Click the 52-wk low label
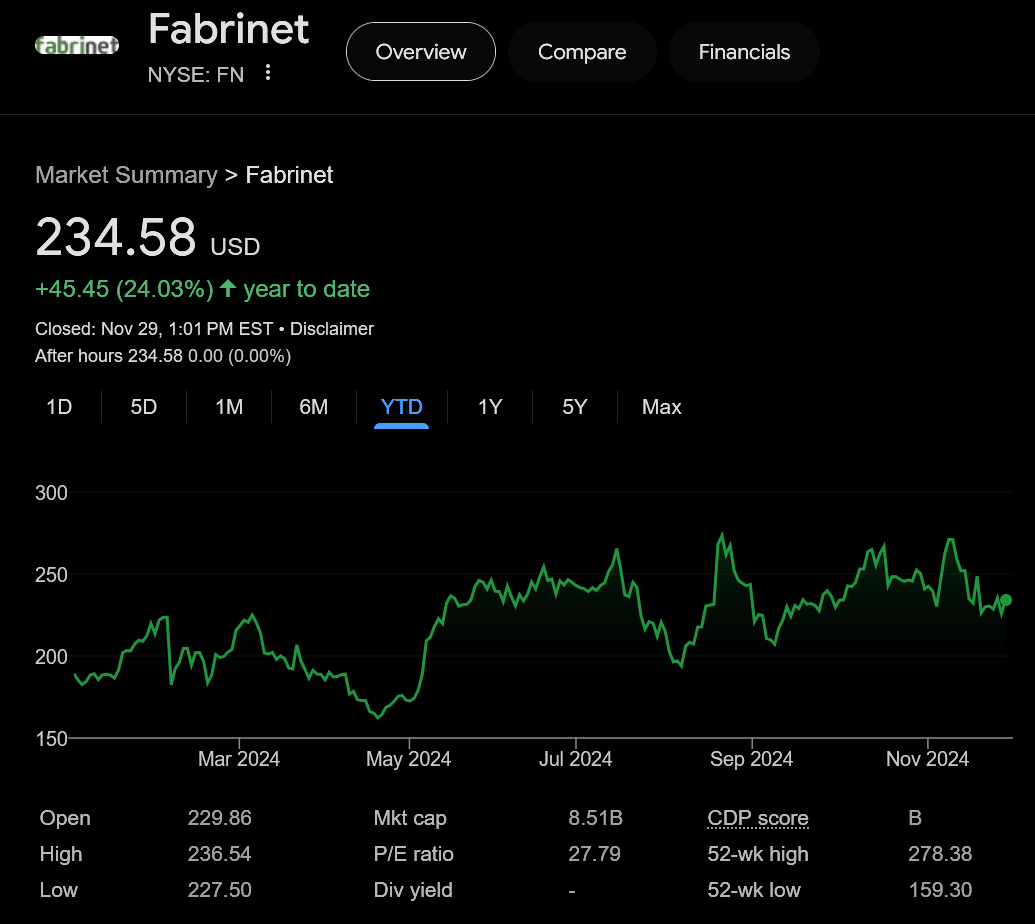 [754, 890]
